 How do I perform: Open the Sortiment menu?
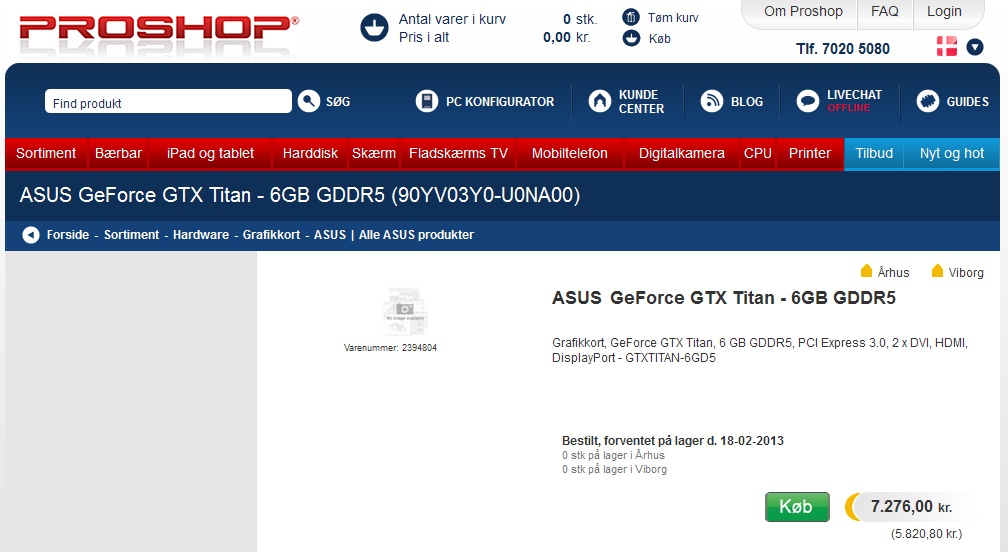46,153
